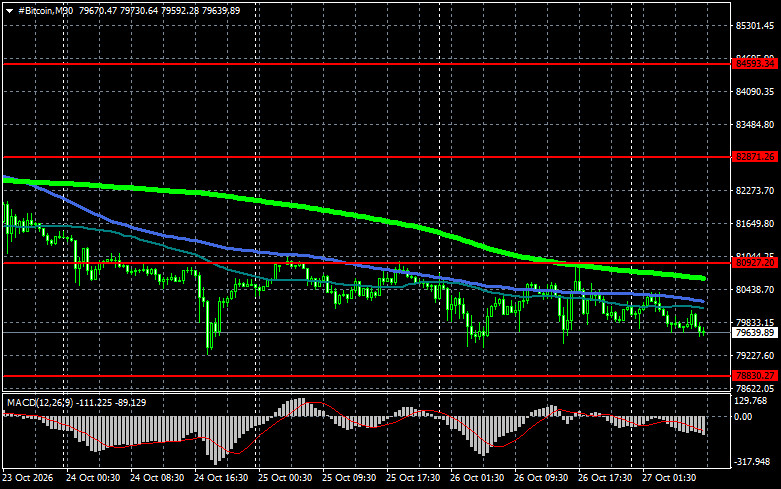Click the 25 Oct 17:30 time label

pos(413,478)
